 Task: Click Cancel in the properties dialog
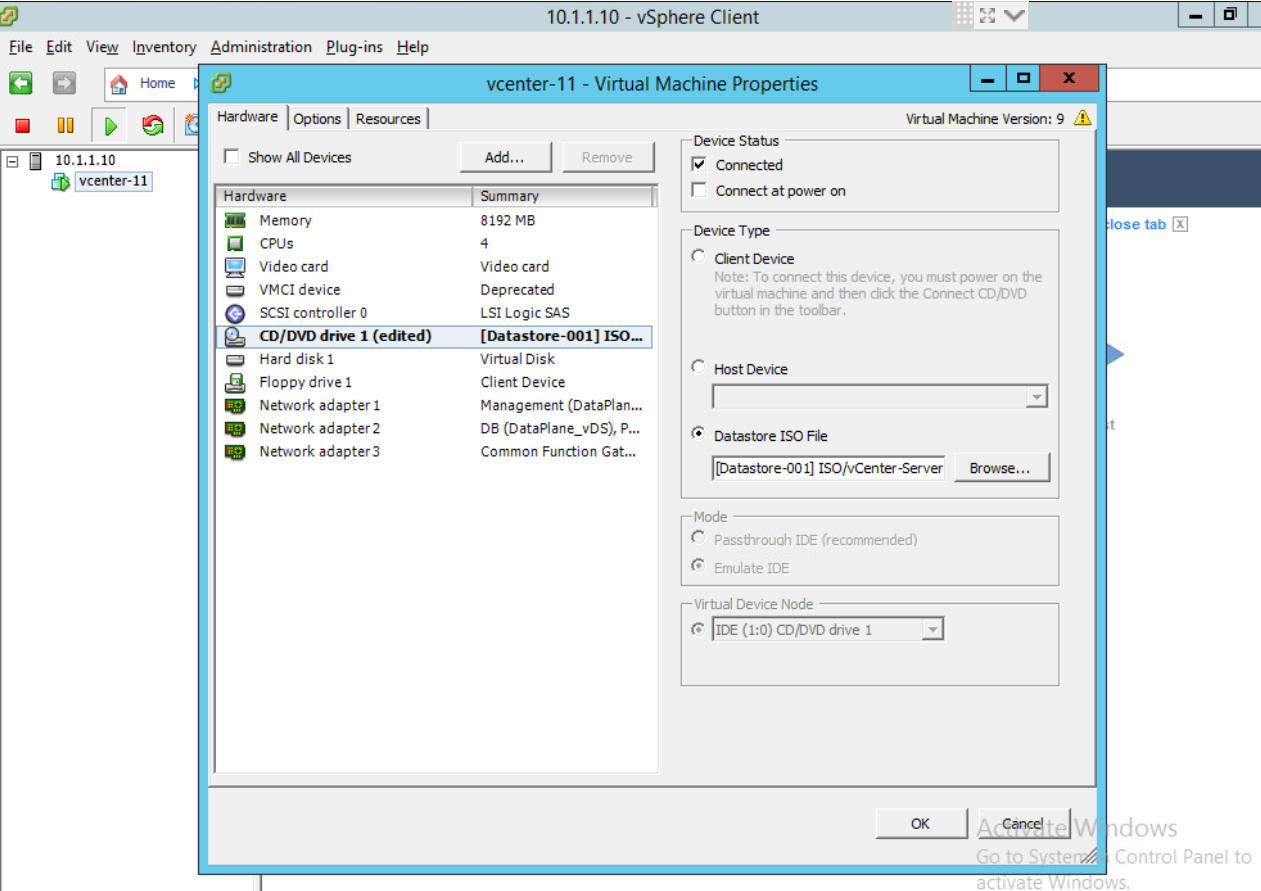pos(1023,824)
